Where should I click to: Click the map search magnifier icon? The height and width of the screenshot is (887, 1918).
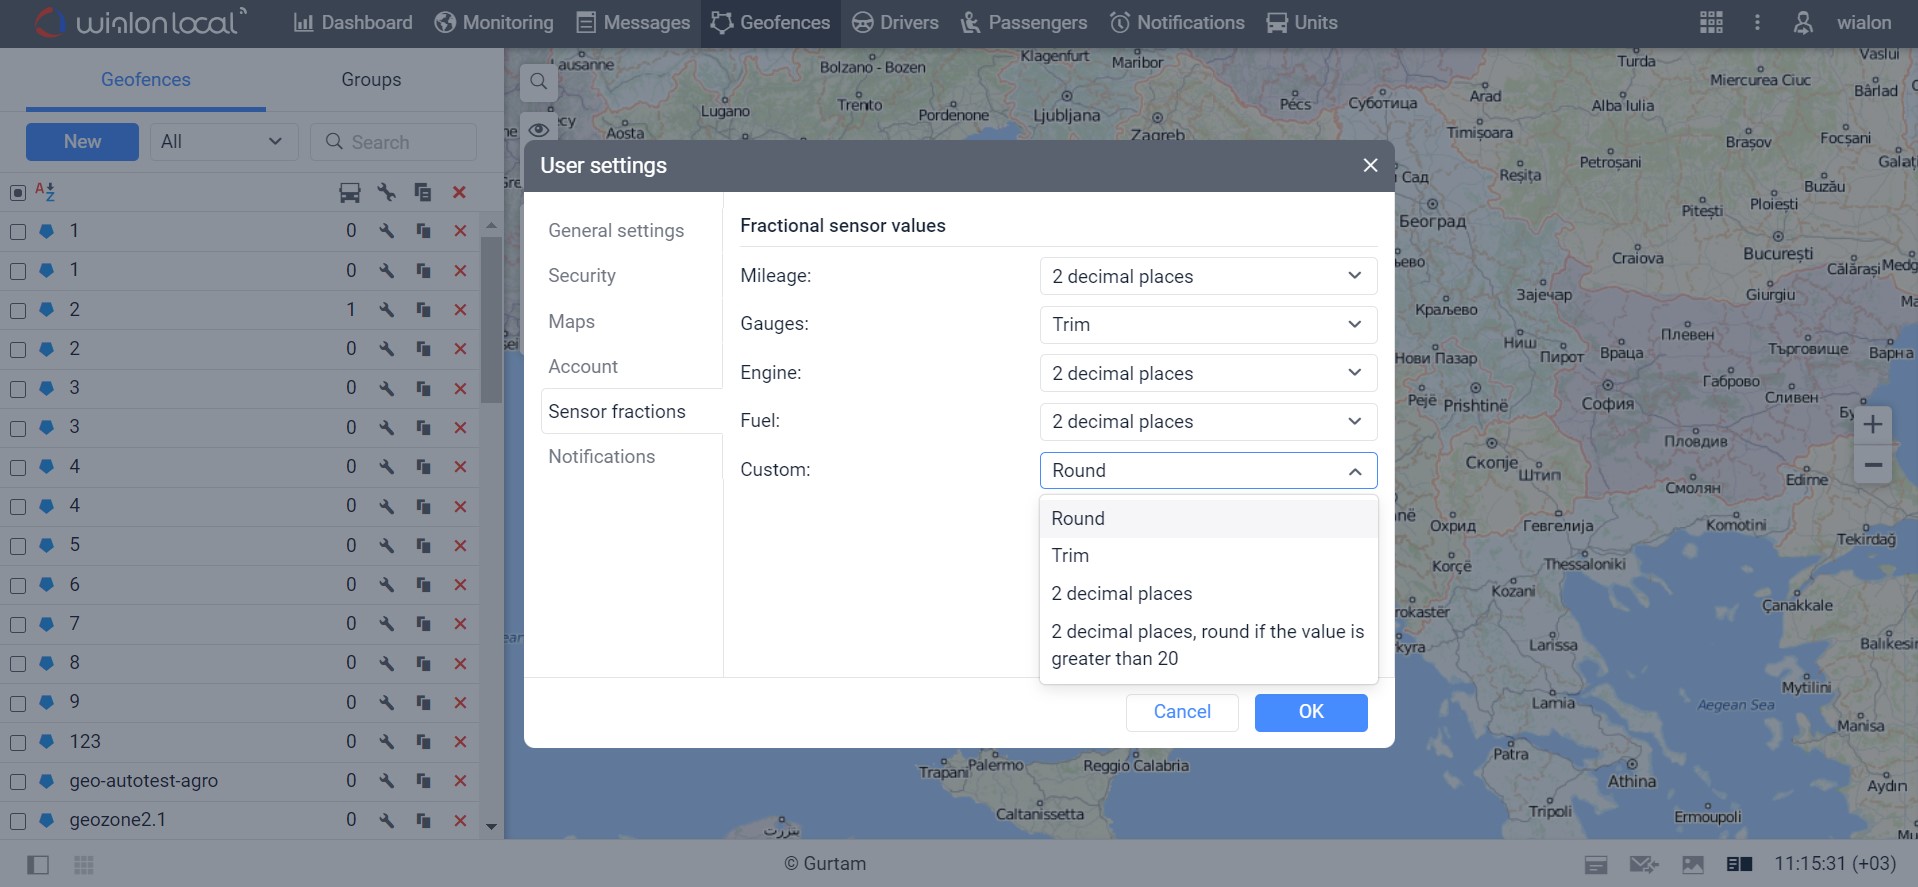(538, 82)
